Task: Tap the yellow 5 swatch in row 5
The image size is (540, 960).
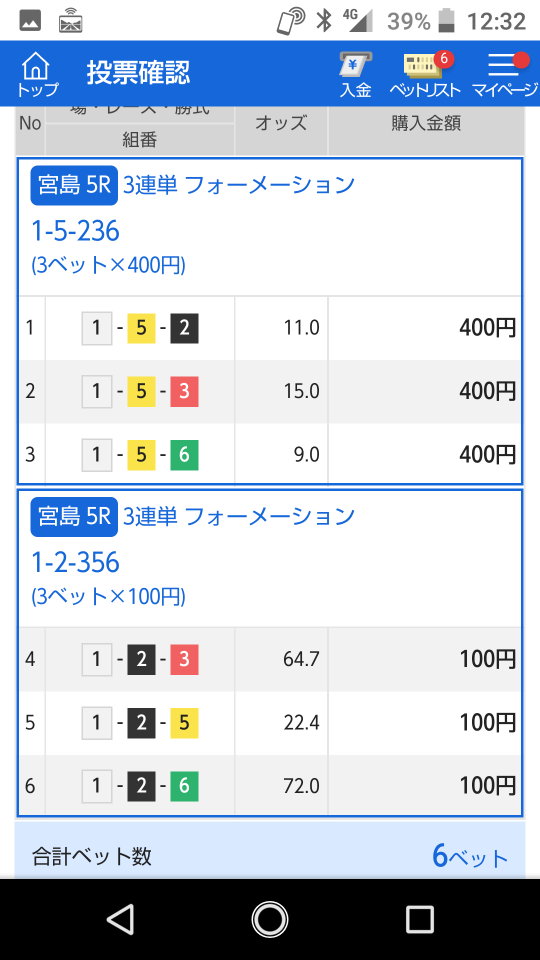Action: pyautogui.click(x=184, y=723)
